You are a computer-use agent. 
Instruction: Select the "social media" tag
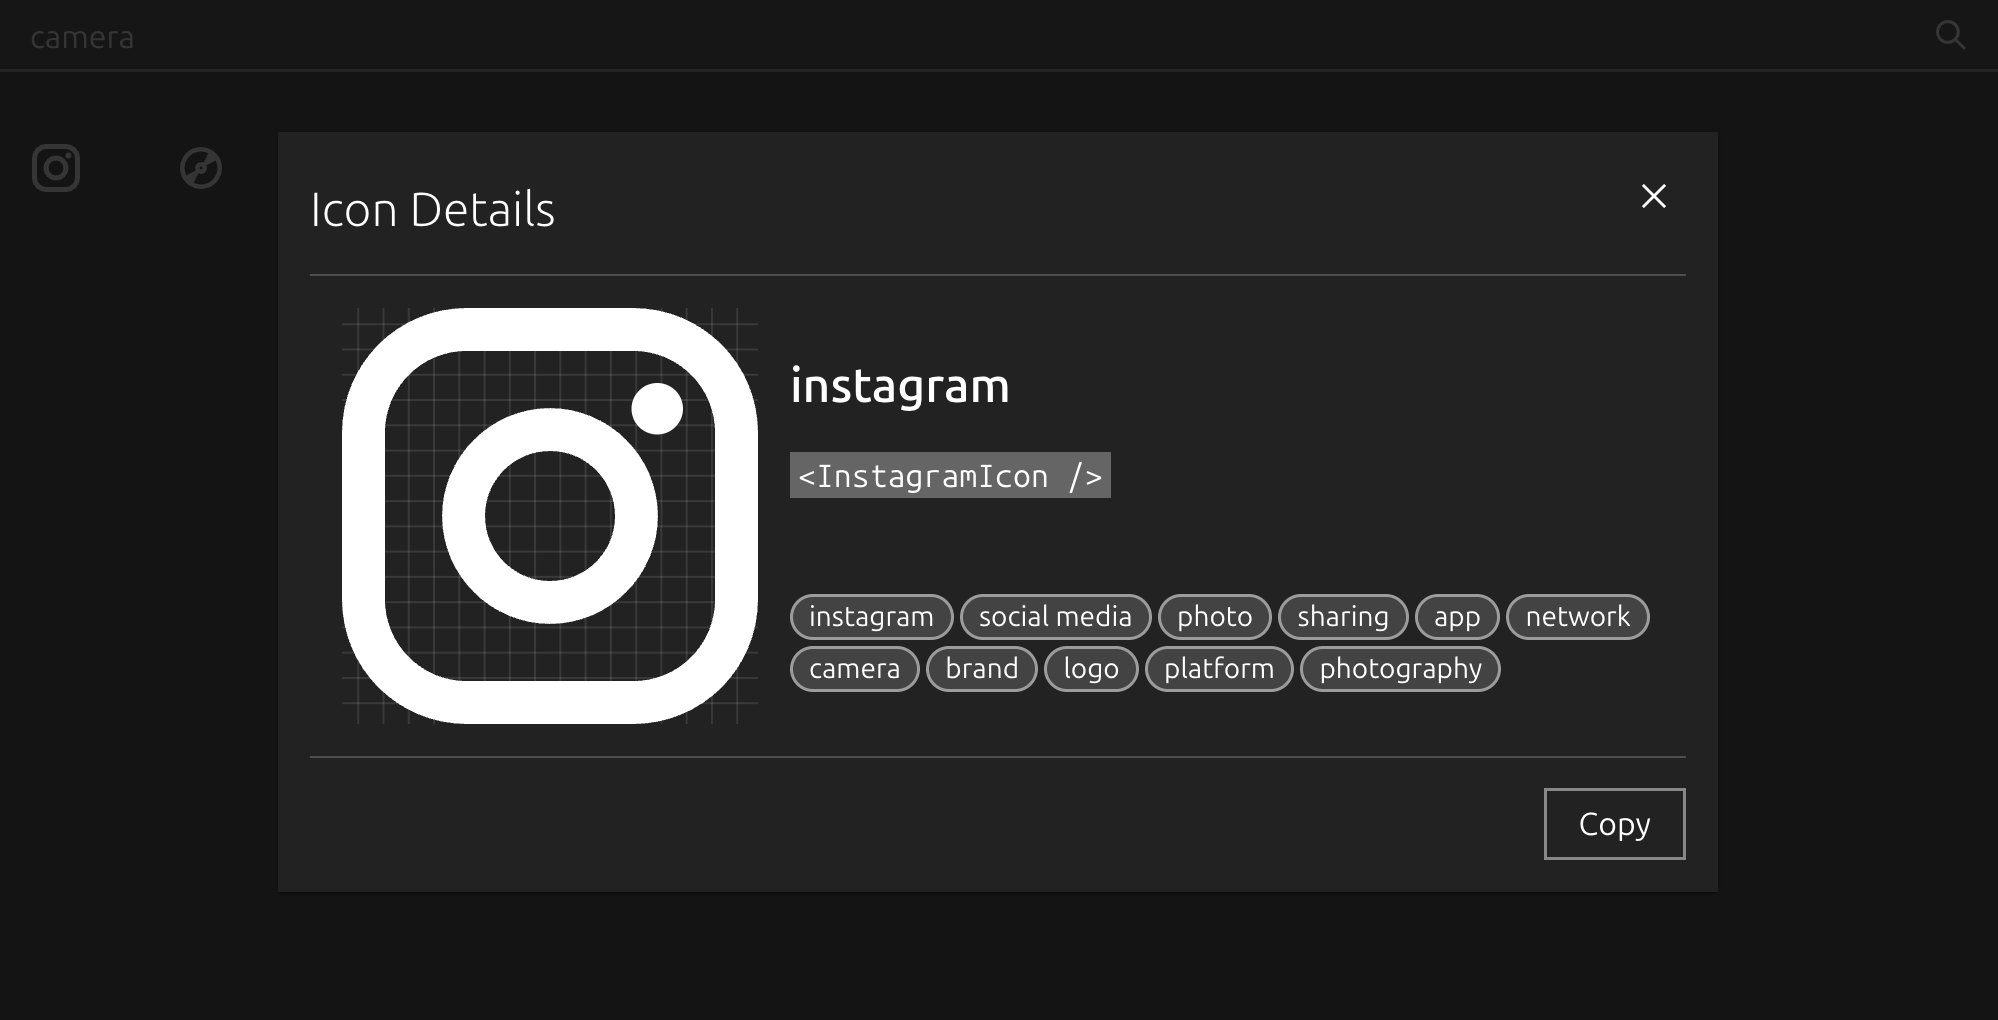point(1055,617)
